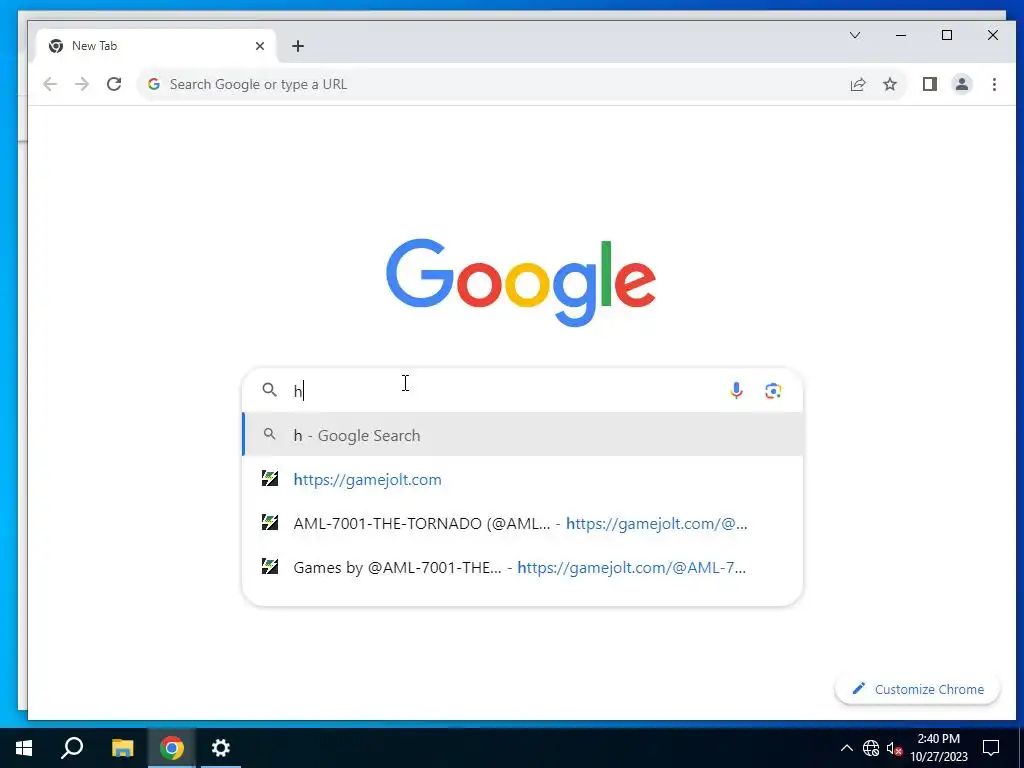Close the New Tab tab
1024x768 pixels.
260,46
